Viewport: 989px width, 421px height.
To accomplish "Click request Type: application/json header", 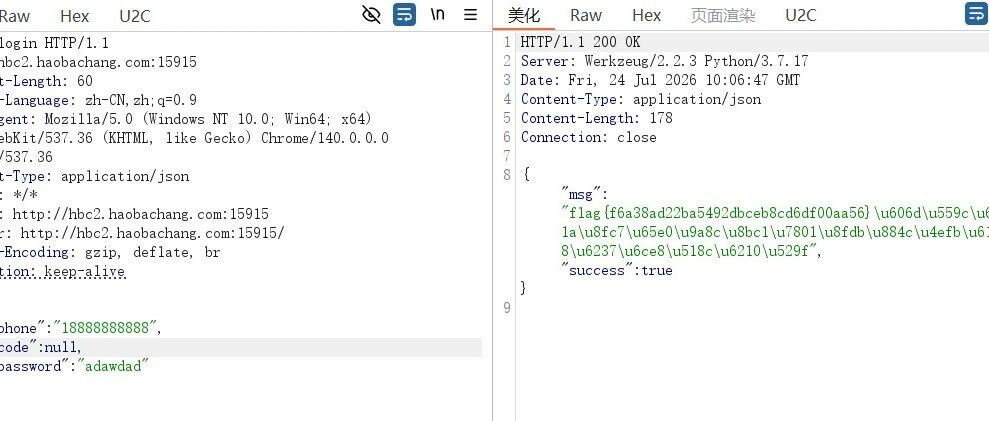I will pyautogui.click(x=95, y=176).
